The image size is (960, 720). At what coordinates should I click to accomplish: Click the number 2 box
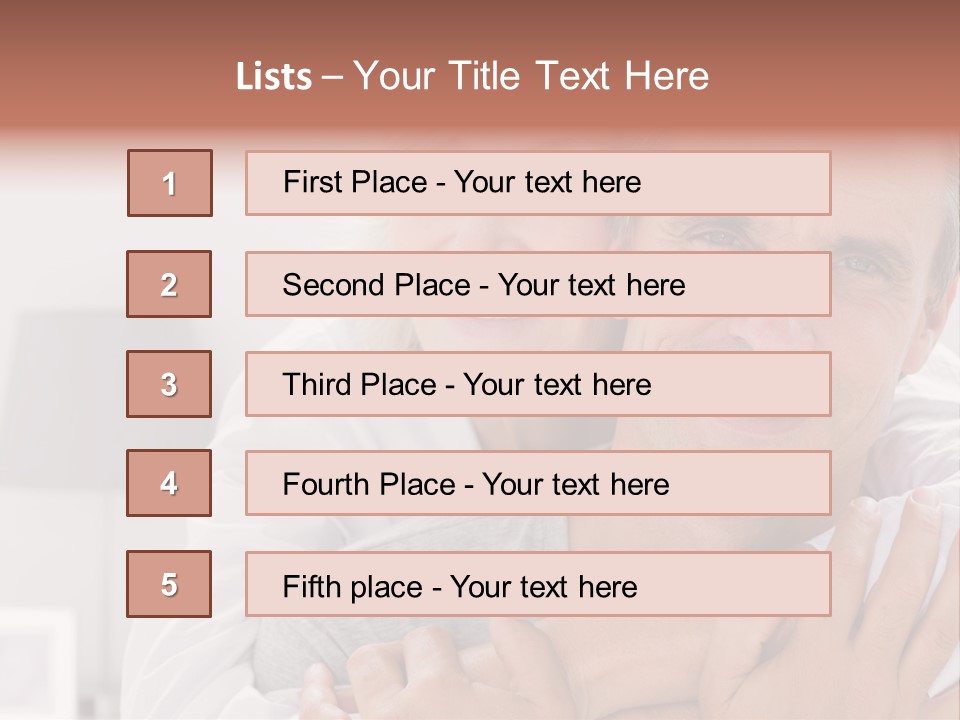(x=169, y=284)
